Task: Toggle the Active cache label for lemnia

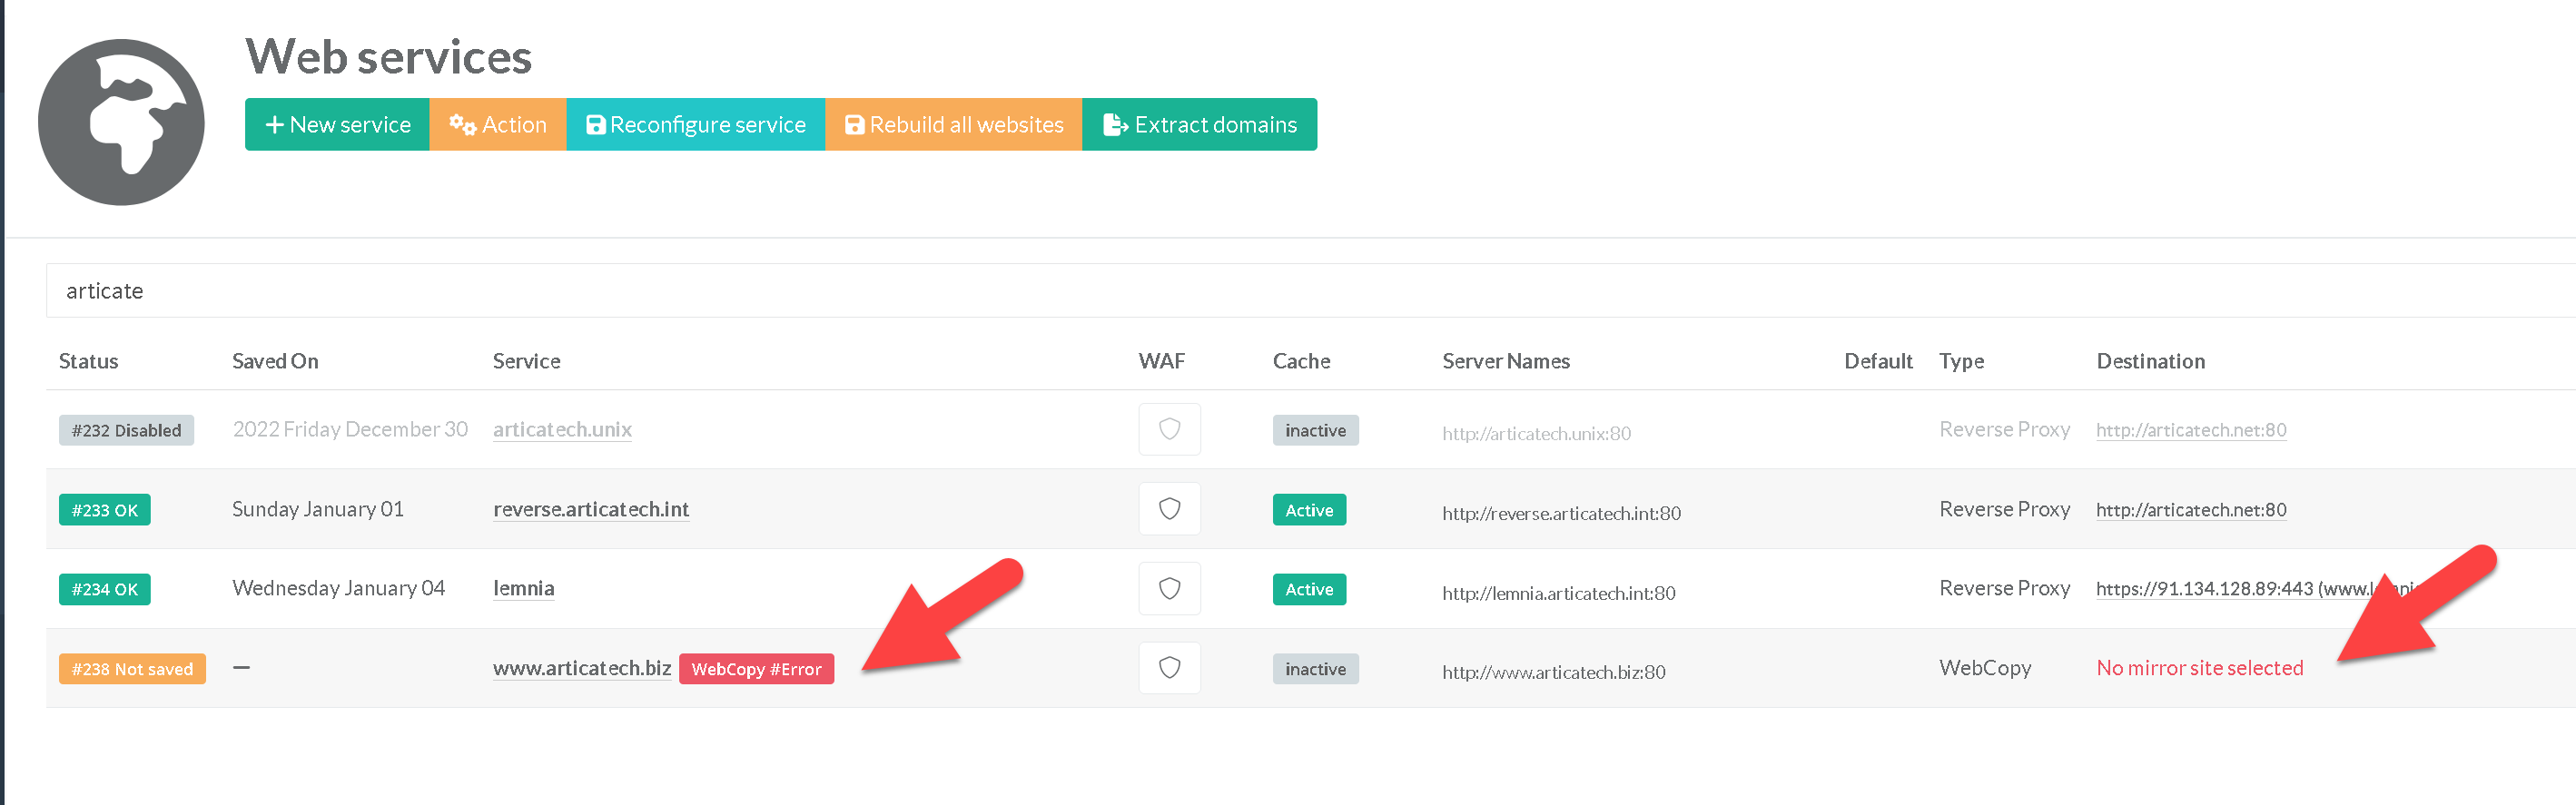Action: click(x=1308, y=589)
